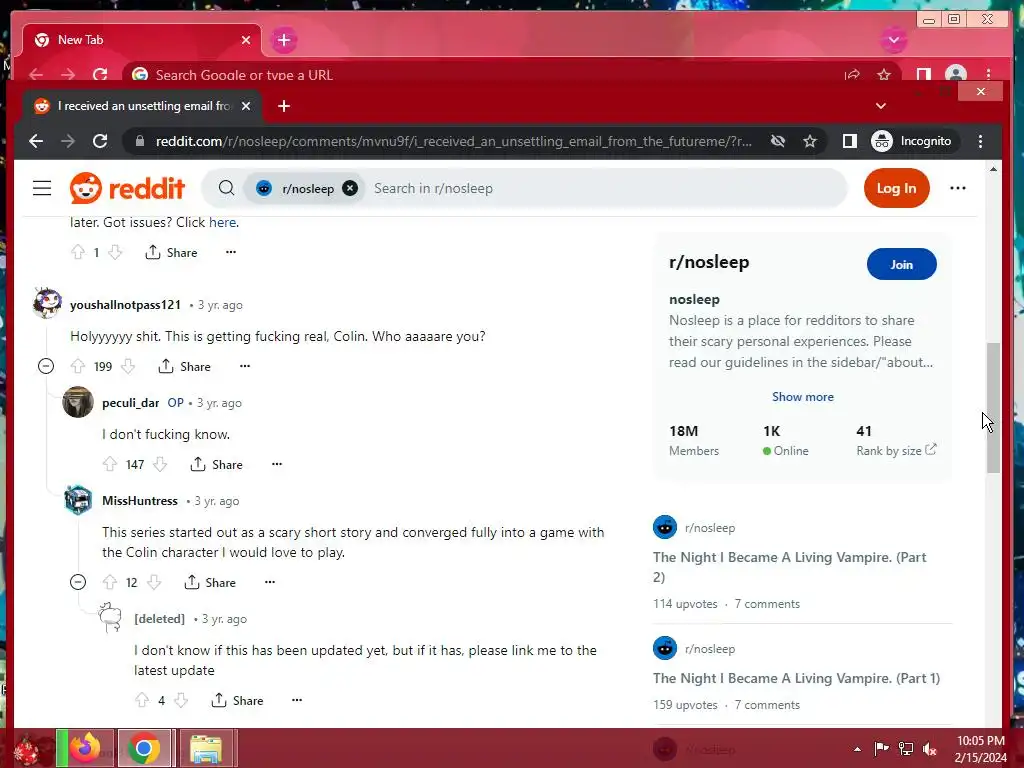Click the search magnifier icon
The height and width of the screenshot is (768, 1024).
pos(226,188)
